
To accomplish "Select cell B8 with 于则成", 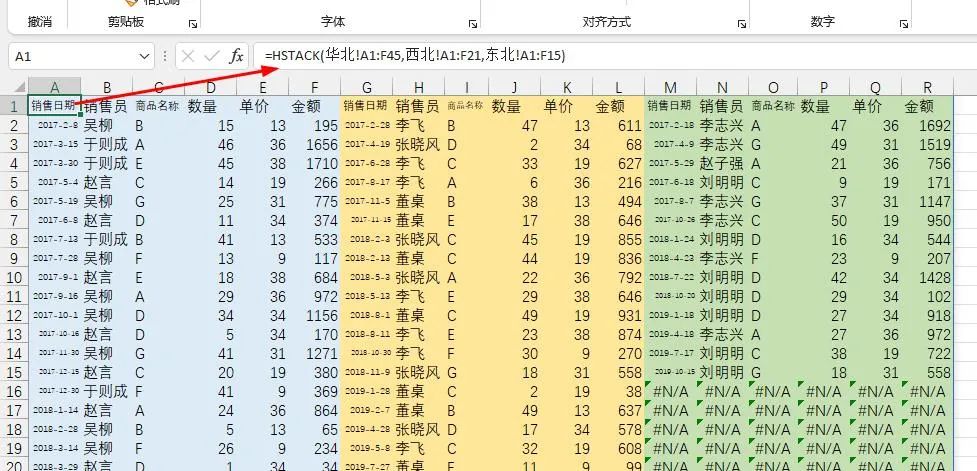I will (x=107, y=239).
